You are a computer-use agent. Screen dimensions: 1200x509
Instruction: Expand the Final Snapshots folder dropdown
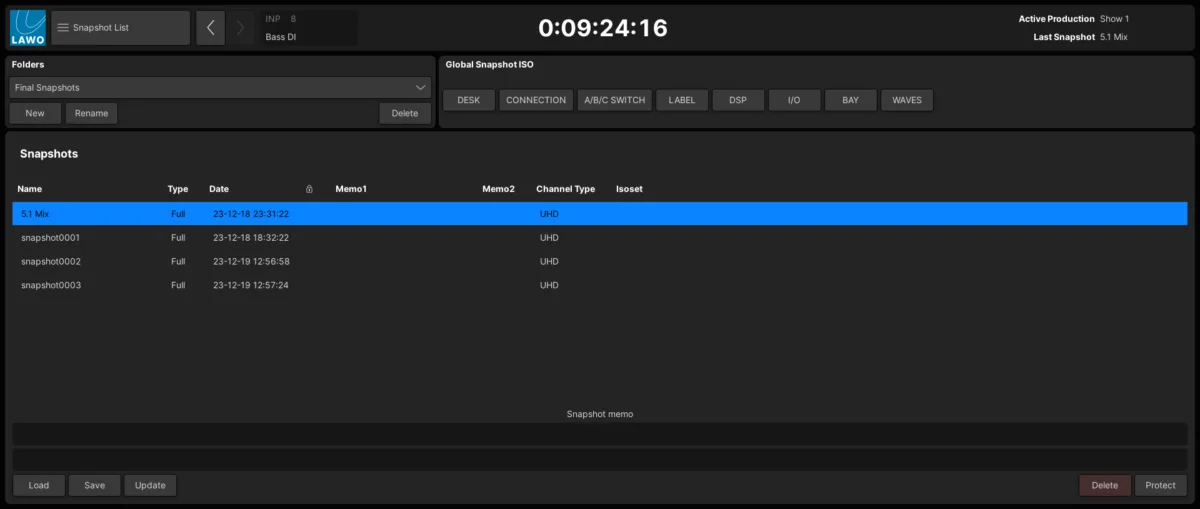point(220,88)
